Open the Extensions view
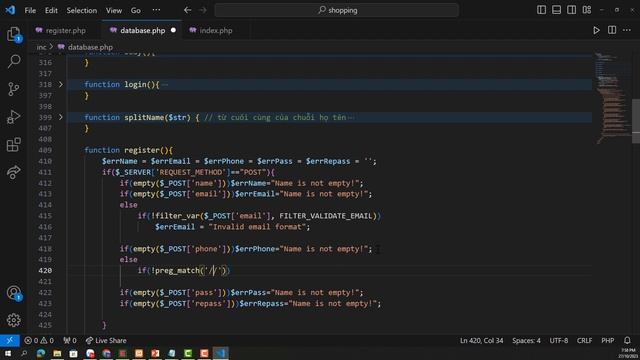 tap(13, 144)
